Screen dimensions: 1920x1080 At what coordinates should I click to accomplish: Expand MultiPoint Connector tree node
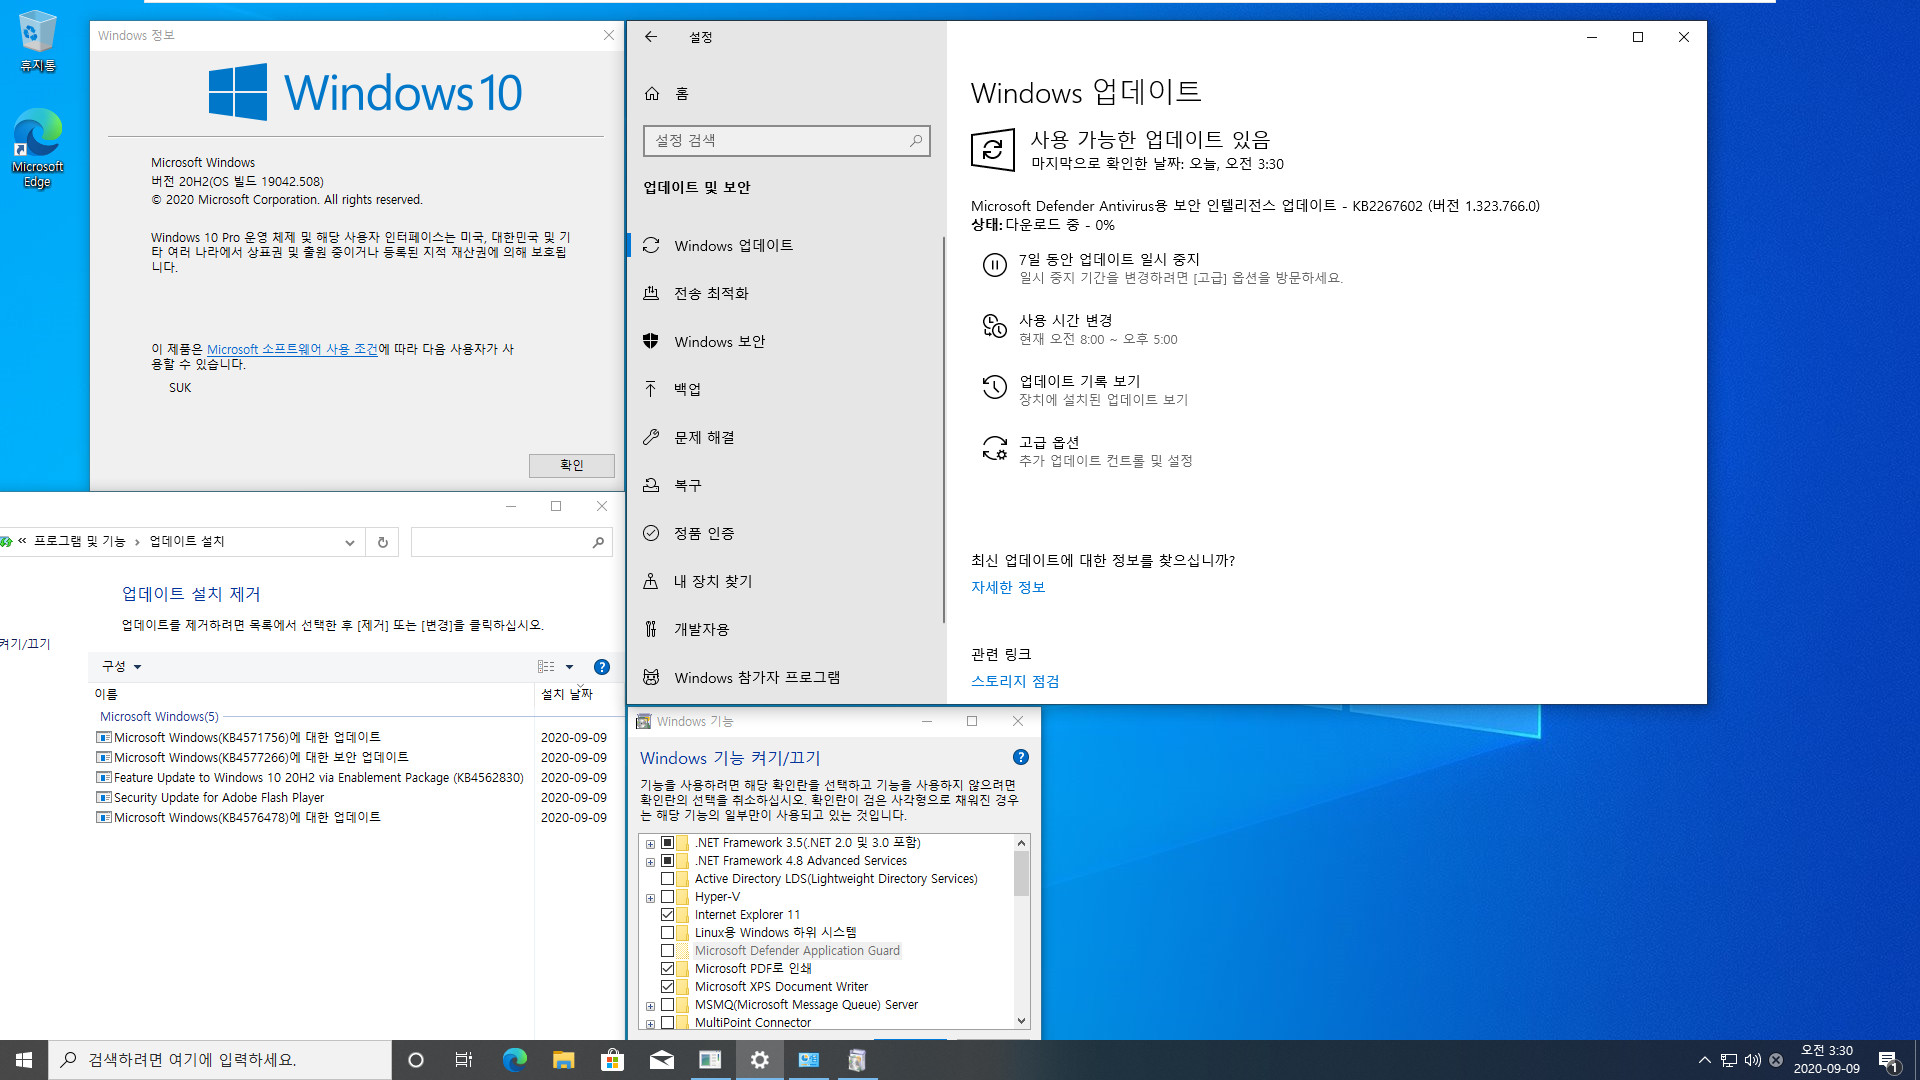pyautogui.click(x=650, y=1024)
